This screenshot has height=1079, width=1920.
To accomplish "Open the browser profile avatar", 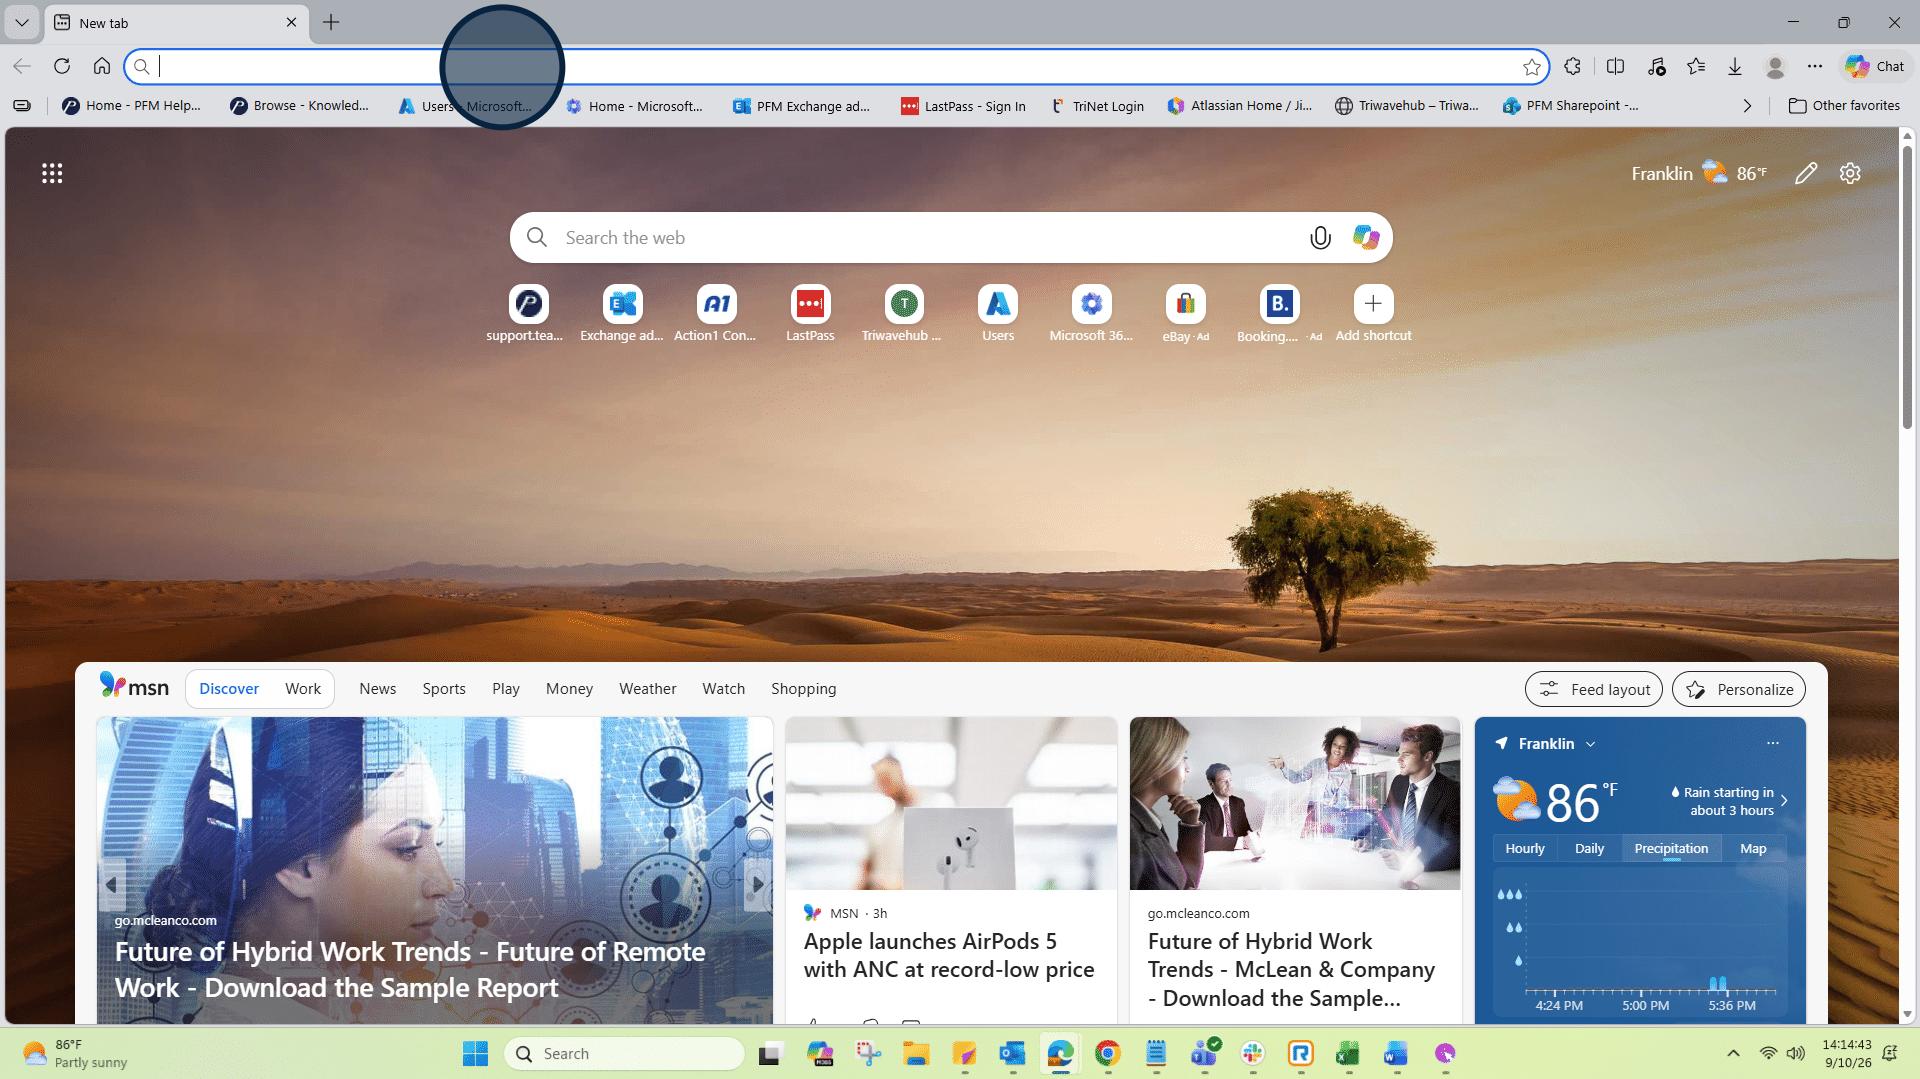I will [1776, 66].
